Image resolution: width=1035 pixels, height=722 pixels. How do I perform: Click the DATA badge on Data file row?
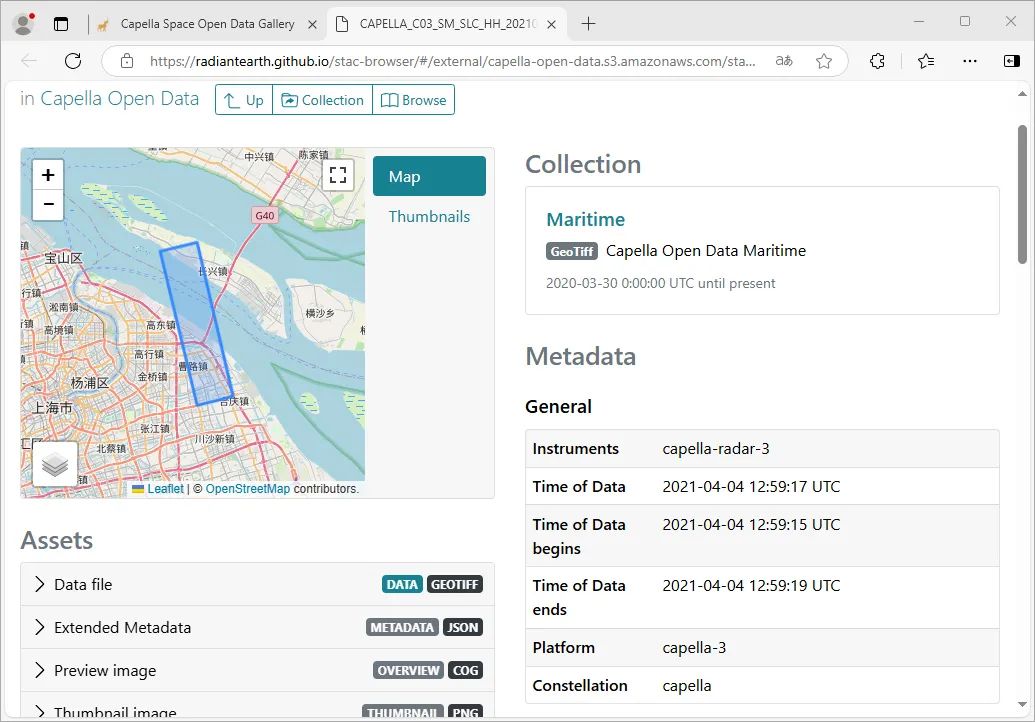(x=402, y=585)
